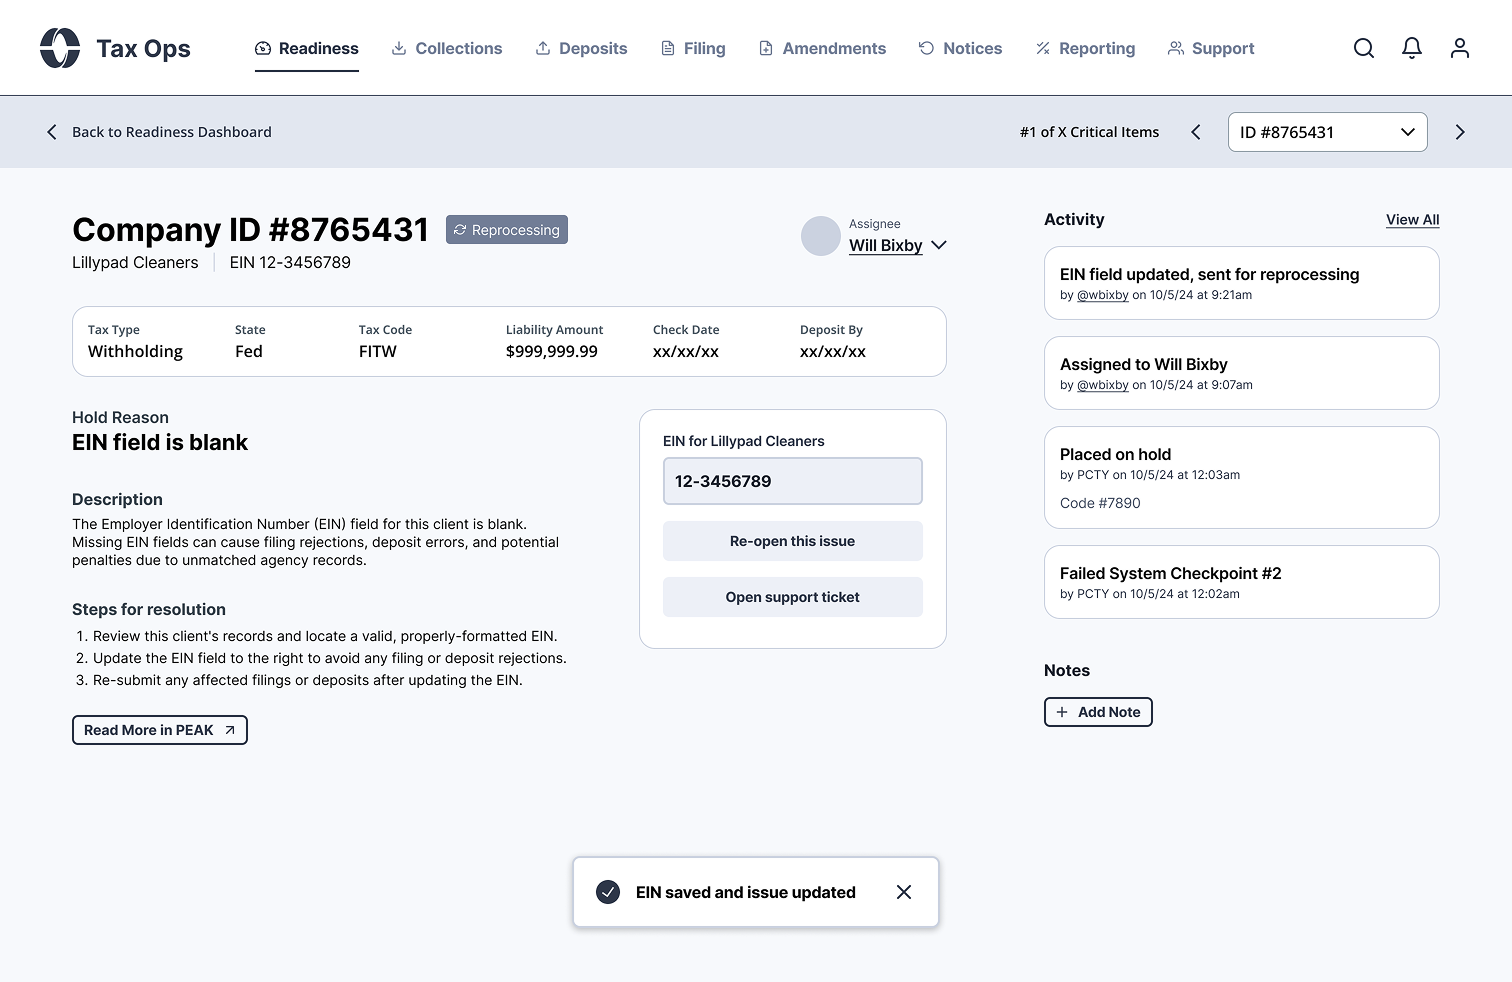Image resolution: width=1512 pixels, height=982 pixels.
Task: Open notifications bell icon
Action: pyautogui.click(x=1412, y=48)
